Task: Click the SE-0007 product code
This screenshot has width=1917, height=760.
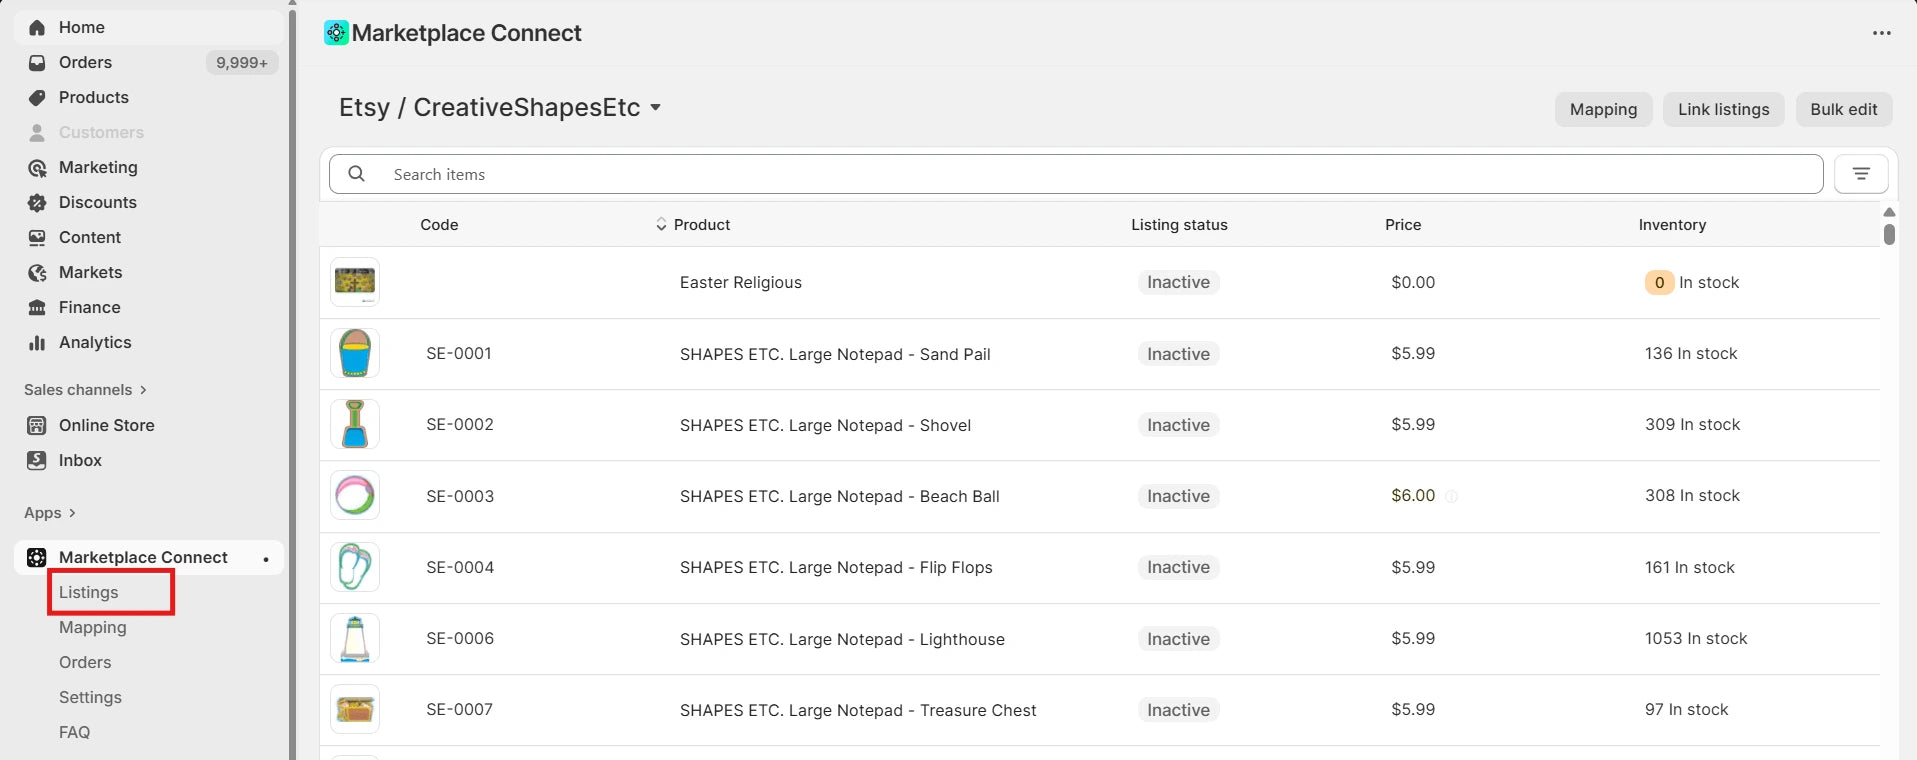Action: [x=460, y=710]
